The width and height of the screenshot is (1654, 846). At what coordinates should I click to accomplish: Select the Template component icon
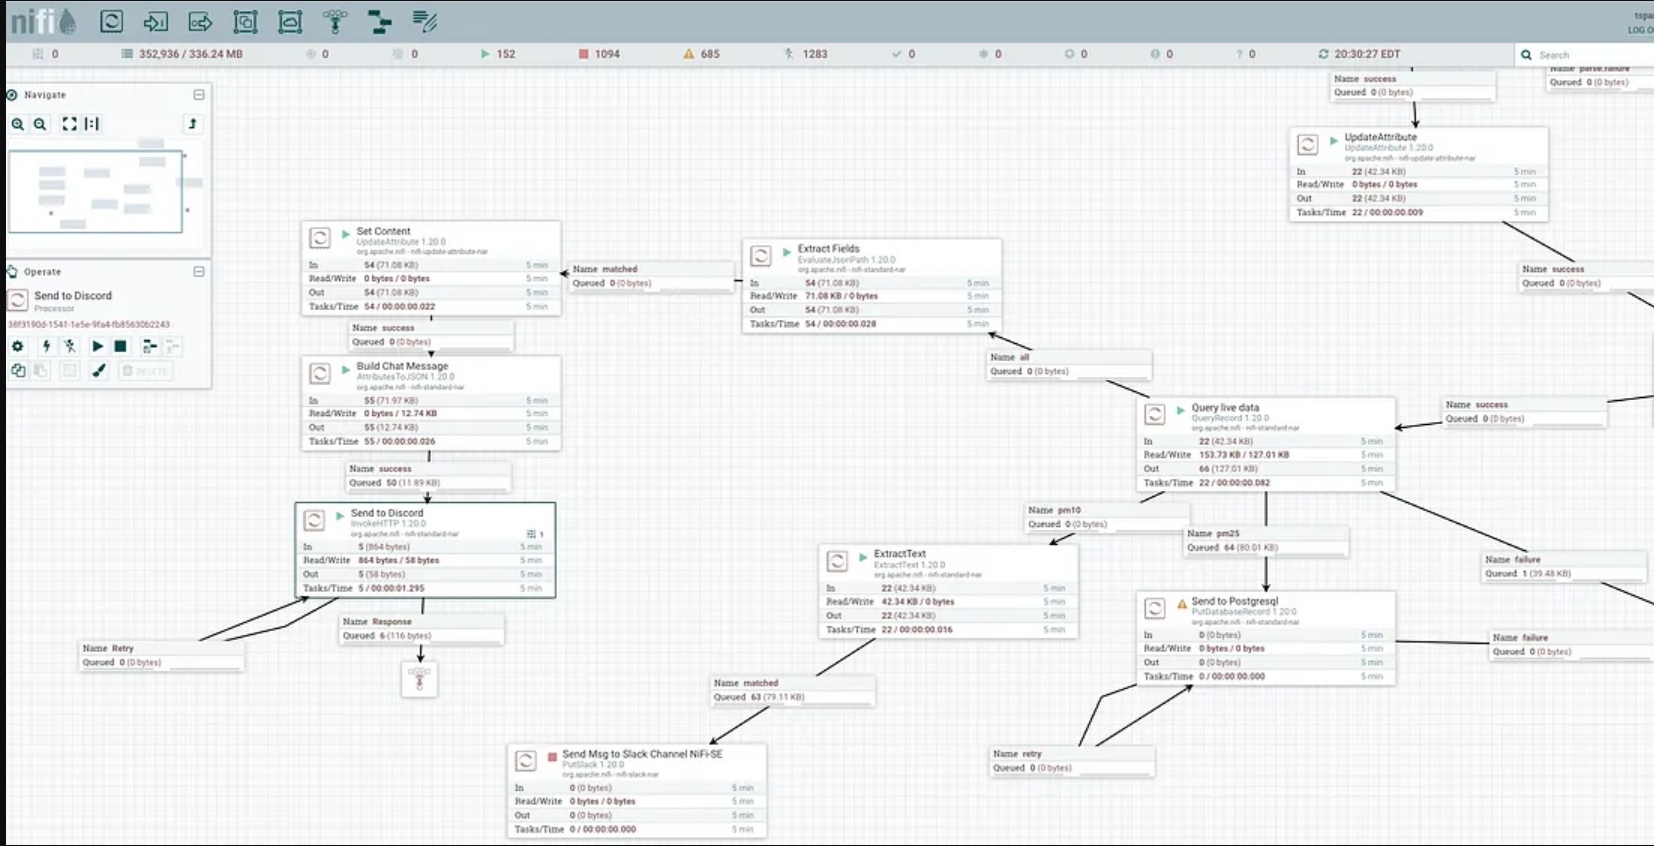tap(380, 21)
